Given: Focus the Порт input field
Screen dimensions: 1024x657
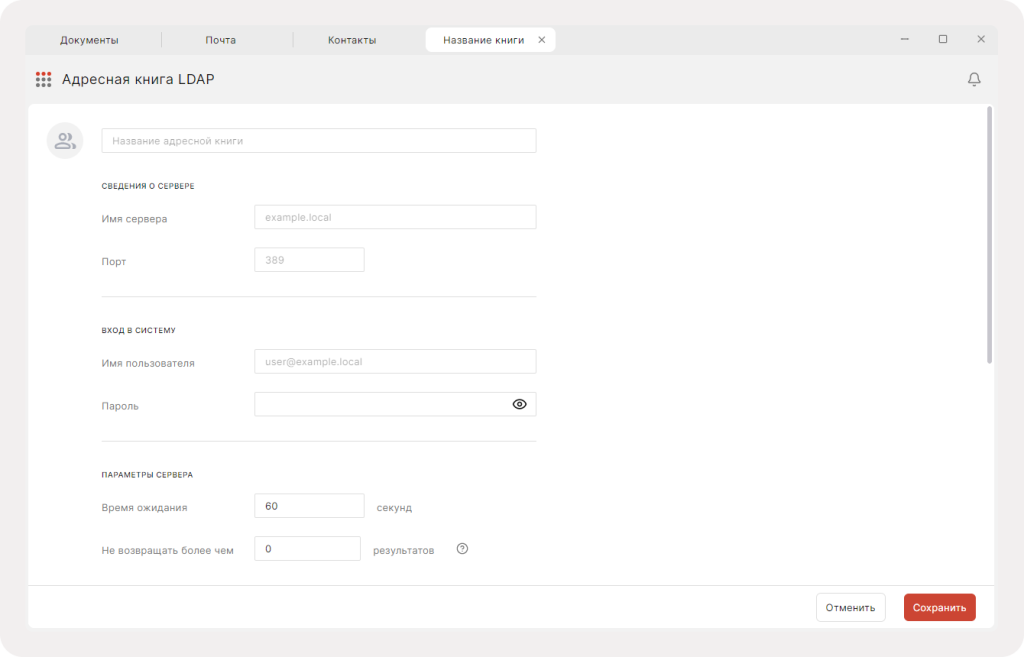Looking at the screenshot, I should 309,260.
